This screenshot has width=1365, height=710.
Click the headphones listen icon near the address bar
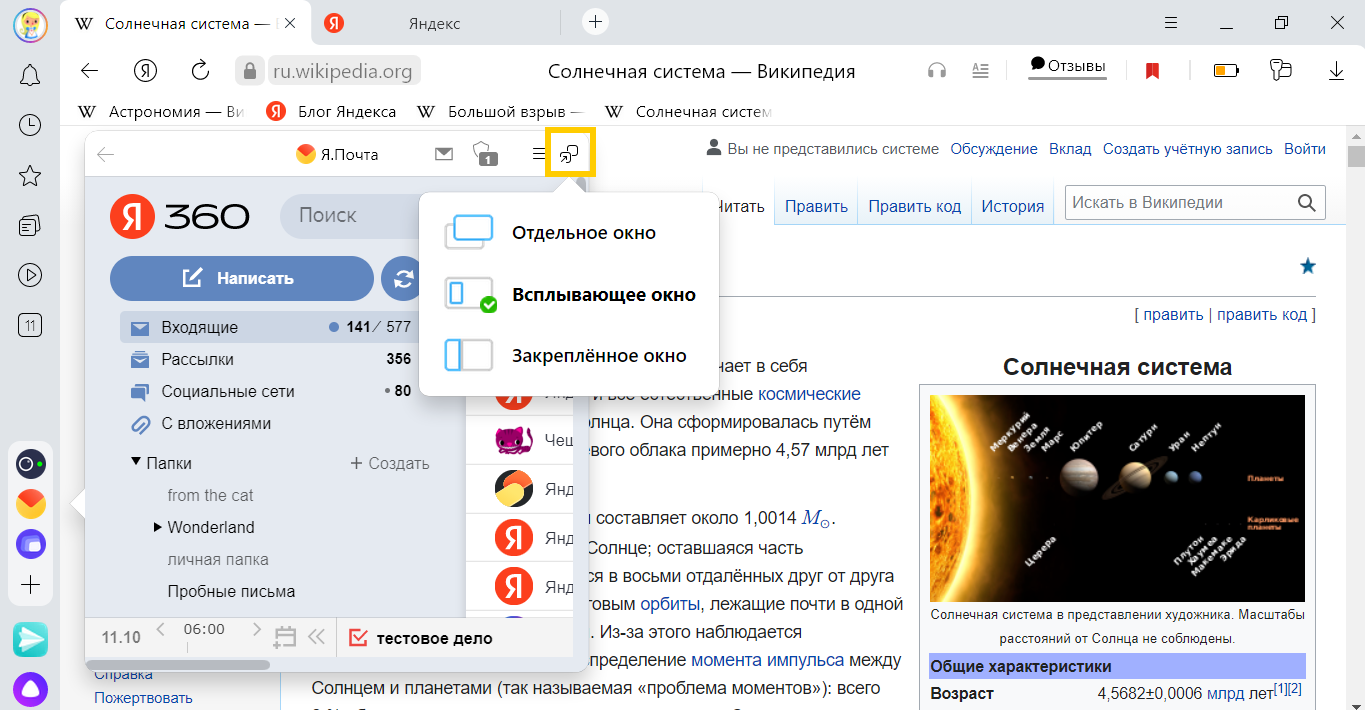point(936,71)
